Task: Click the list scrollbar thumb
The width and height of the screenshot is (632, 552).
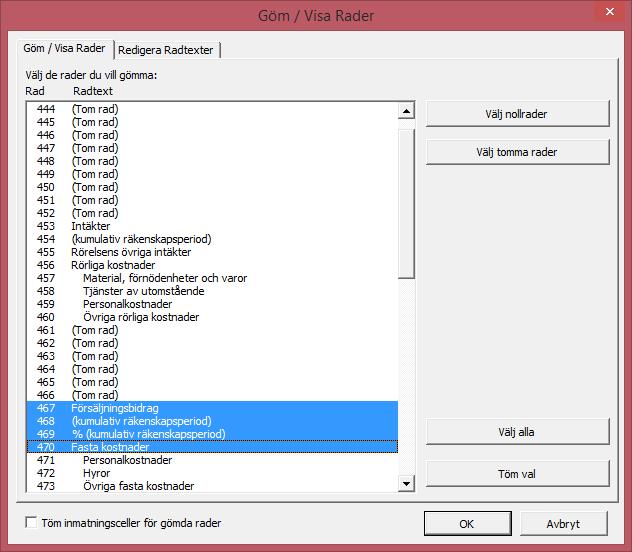Action: pyautogui.click(x=406, y=204)
